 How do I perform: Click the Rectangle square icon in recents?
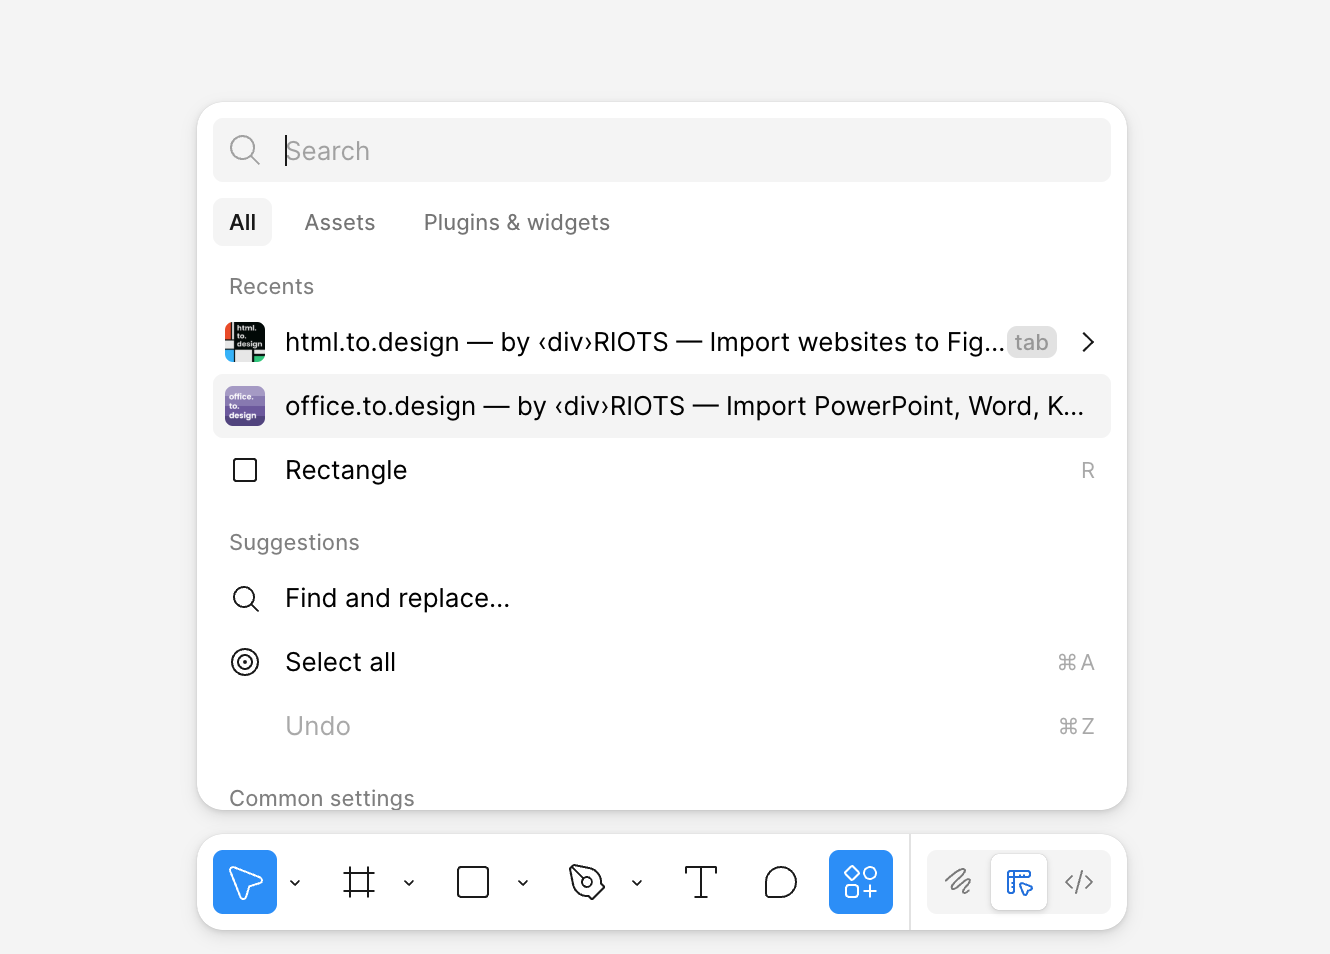click(245, 470)
